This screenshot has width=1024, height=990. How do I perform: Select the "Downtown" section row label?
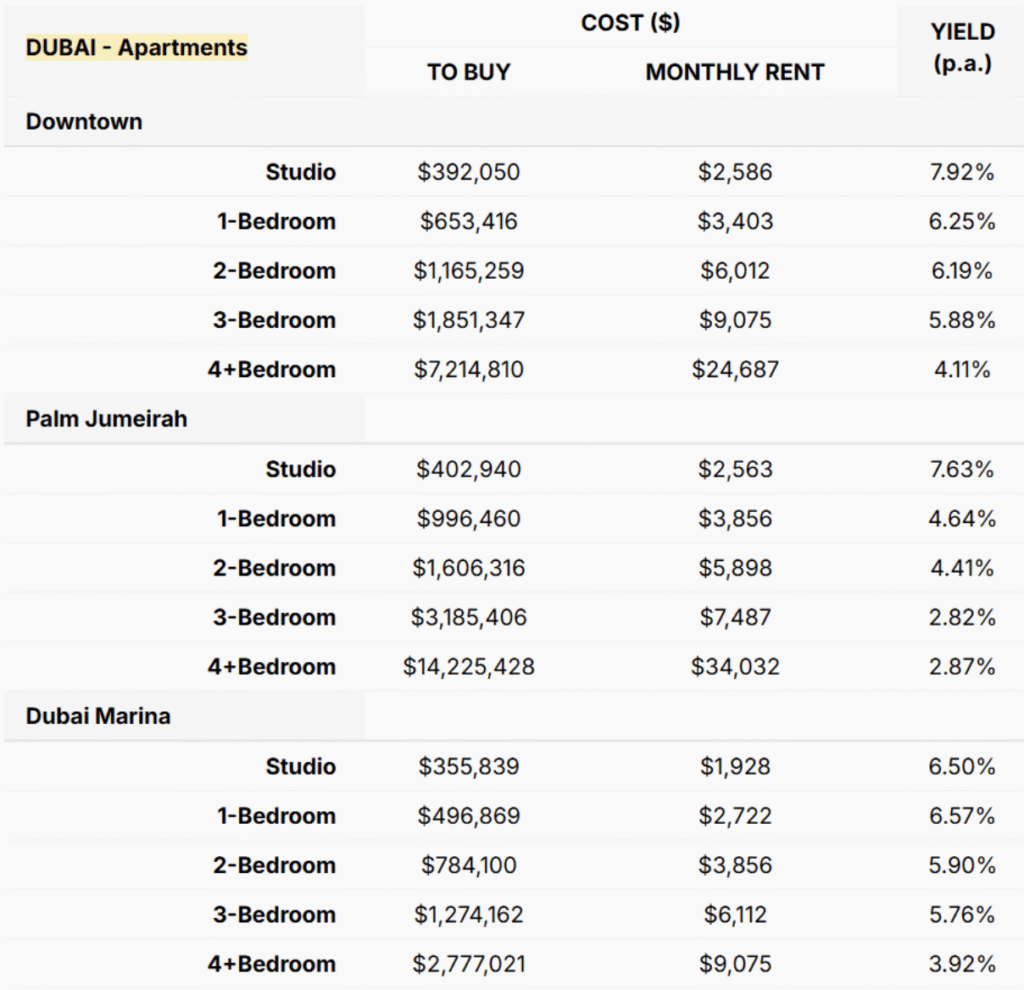pos(85,122)
